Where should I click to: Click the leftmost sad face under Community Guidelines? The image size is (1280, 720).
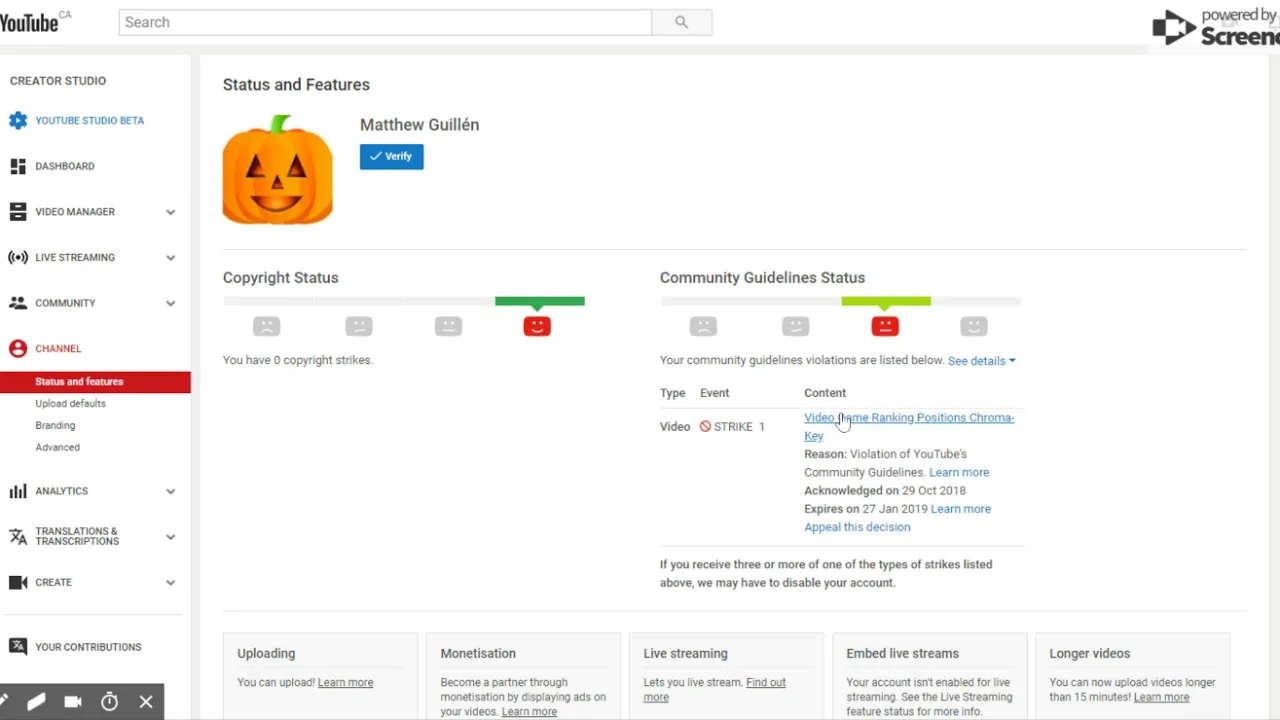(703, 326)
